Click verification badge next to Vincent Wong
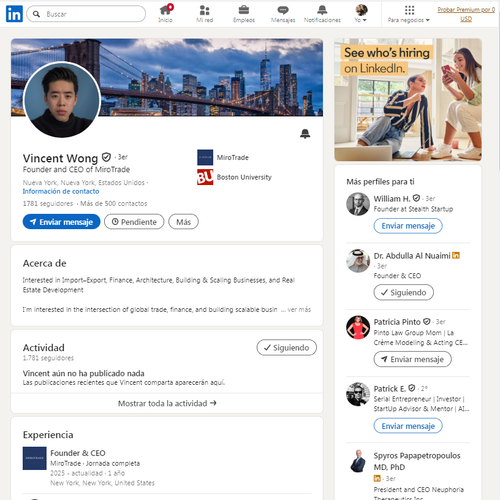Screen dimensions: 500x500 (x=106, y=157)
